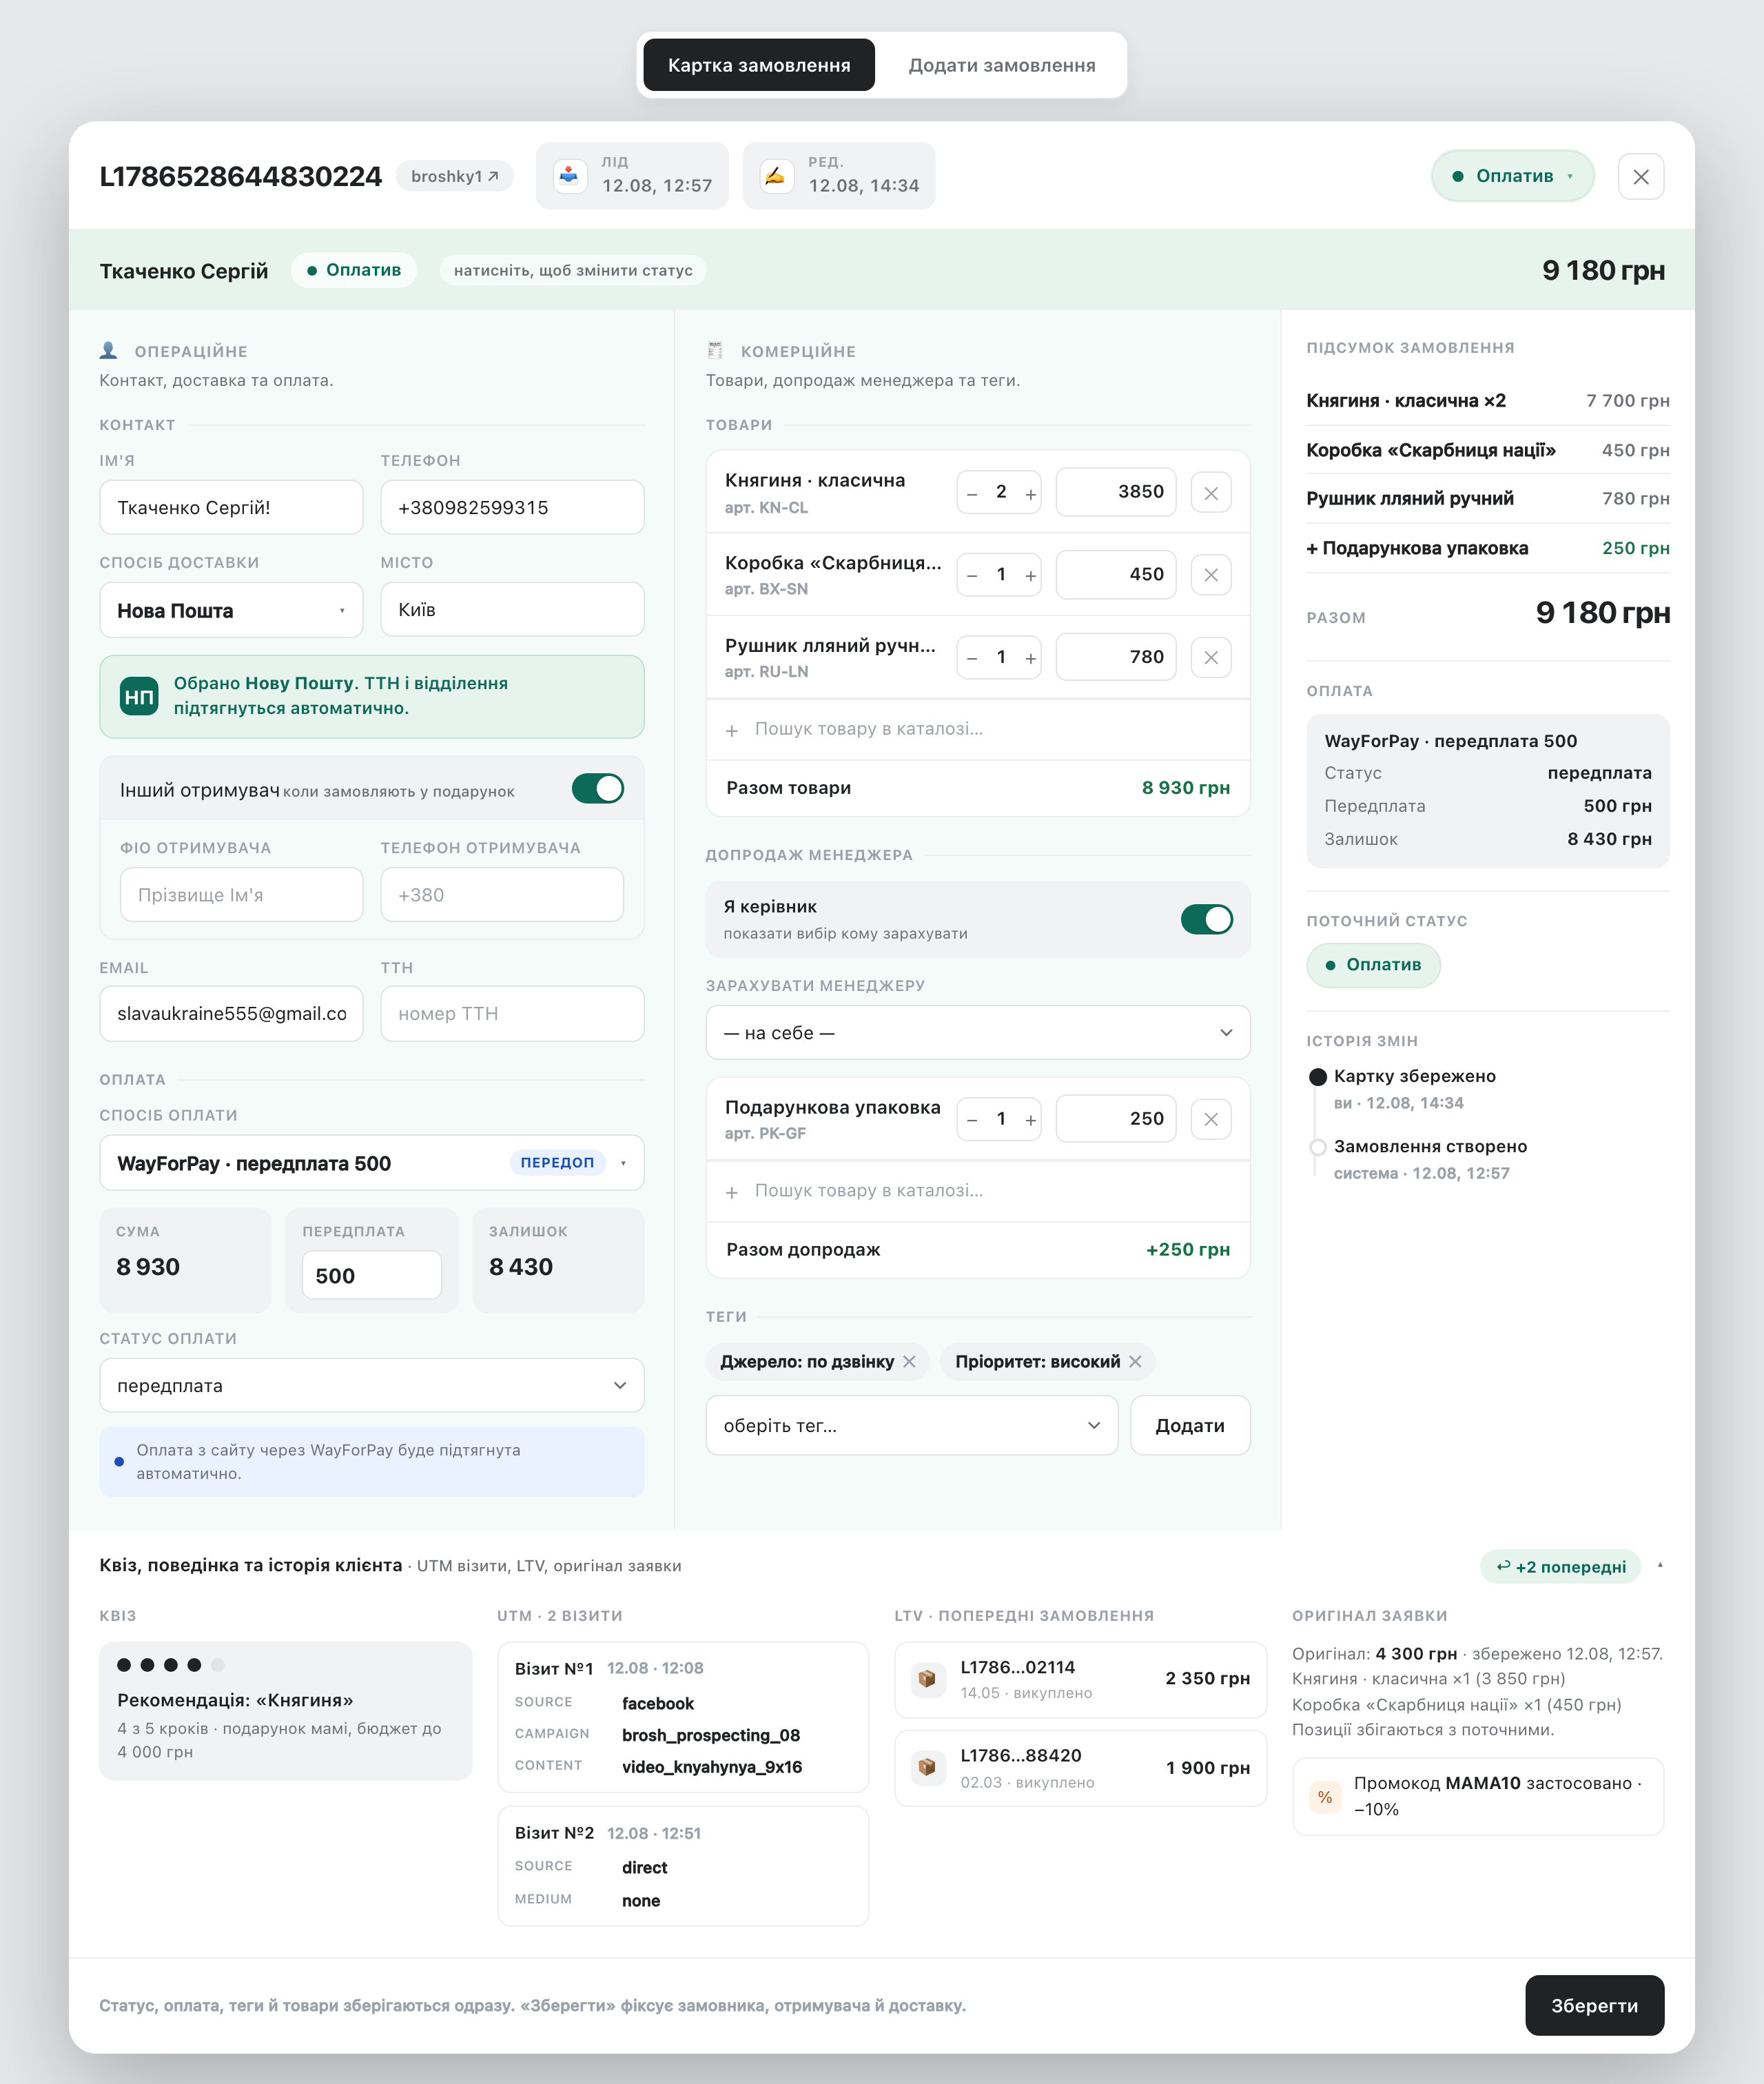Click price field 450 for Коробка
The width and height of the screenshot is (1764, 2084).
coord(1115,574)
